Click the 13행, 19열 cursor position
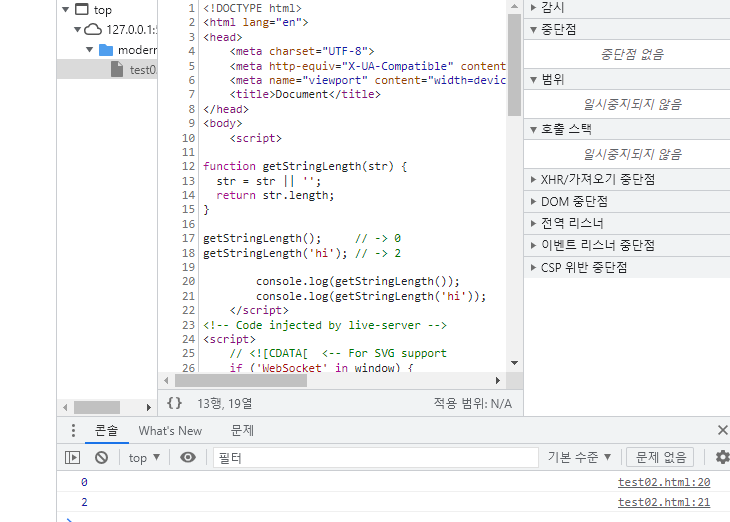 (225, 403)
